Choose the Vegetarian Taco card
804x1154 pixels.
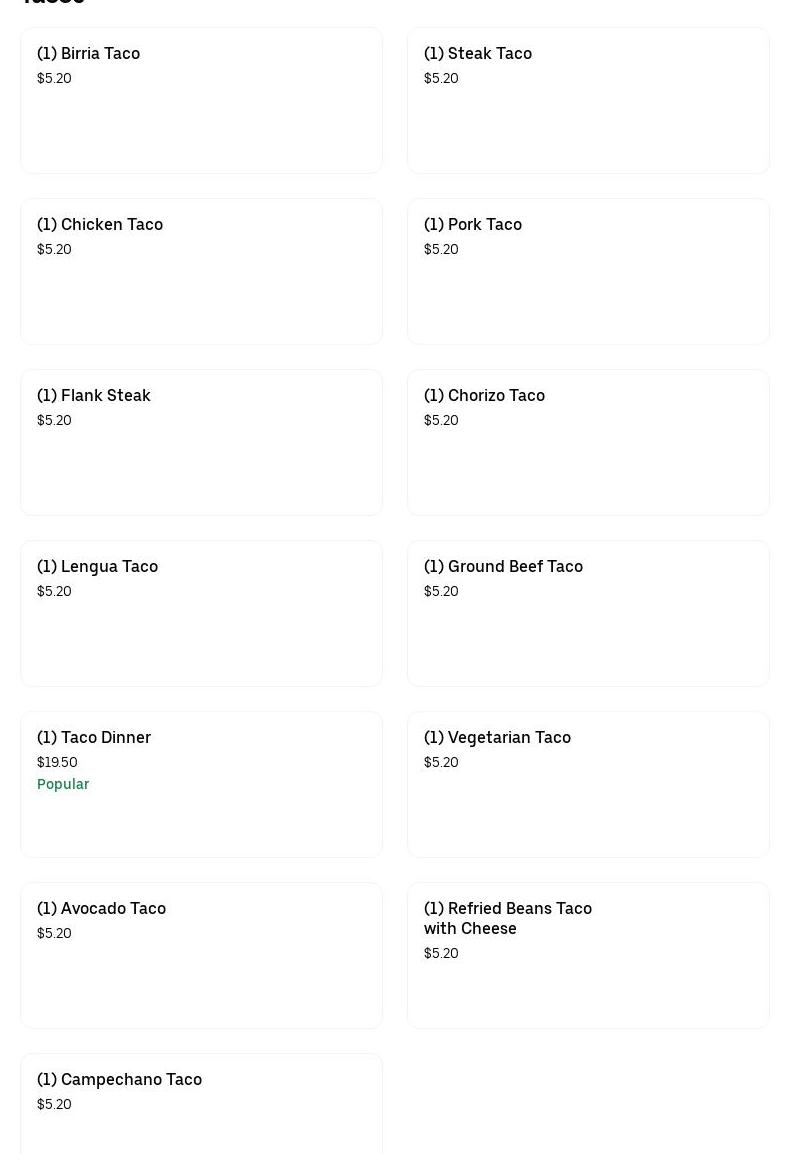point(588,784)
